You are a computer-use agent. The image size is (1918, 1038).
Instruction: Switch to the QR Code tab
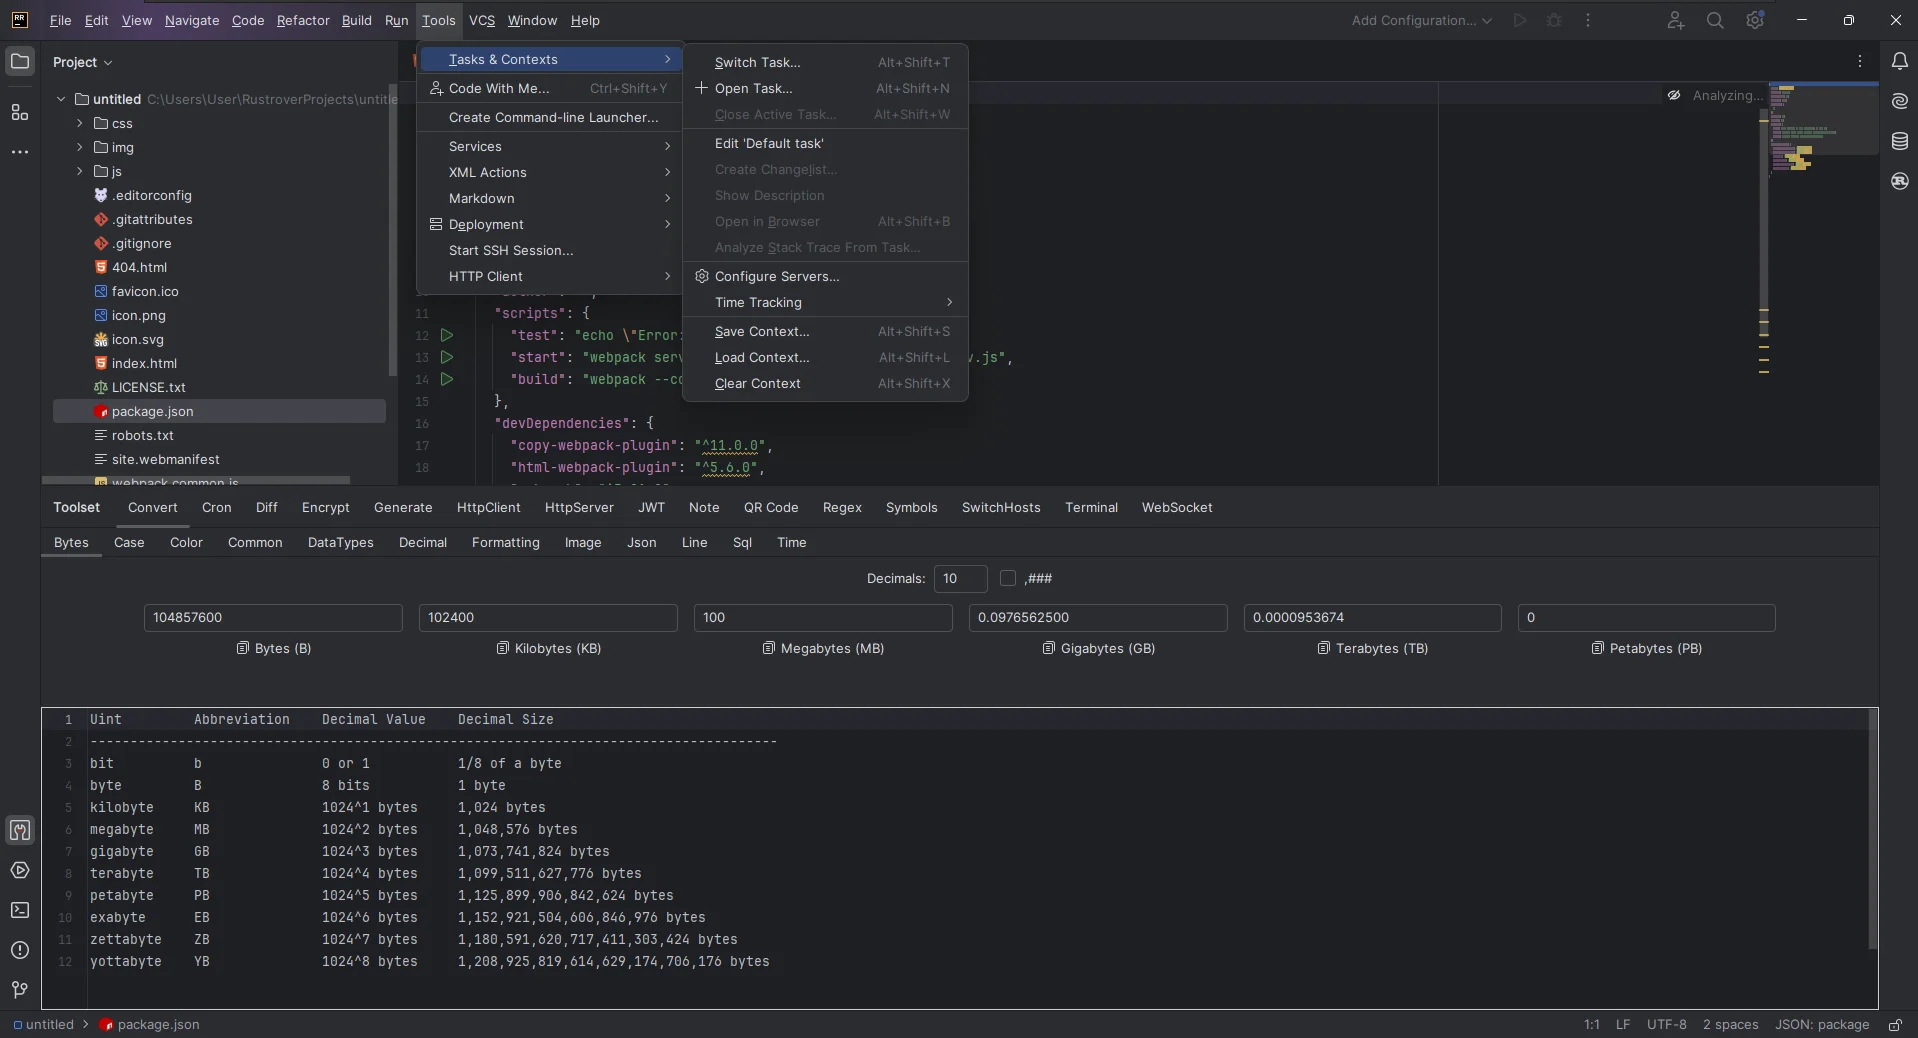pos(770,507)
